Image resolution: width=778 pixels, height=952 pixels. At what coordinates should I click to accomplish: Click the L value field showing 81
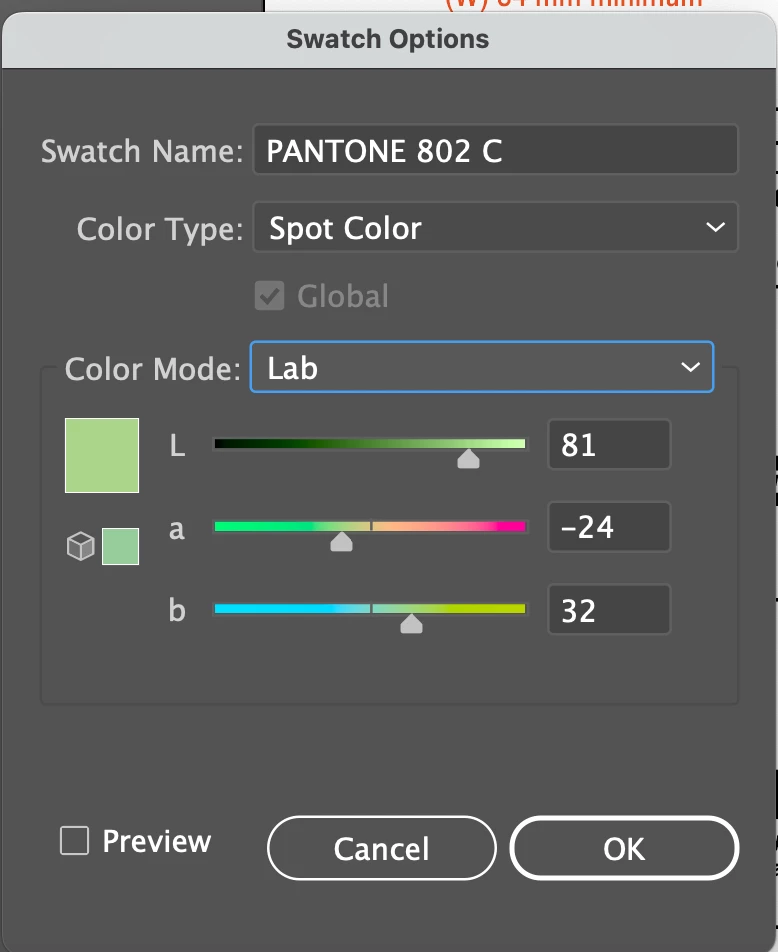coord(609,444)
